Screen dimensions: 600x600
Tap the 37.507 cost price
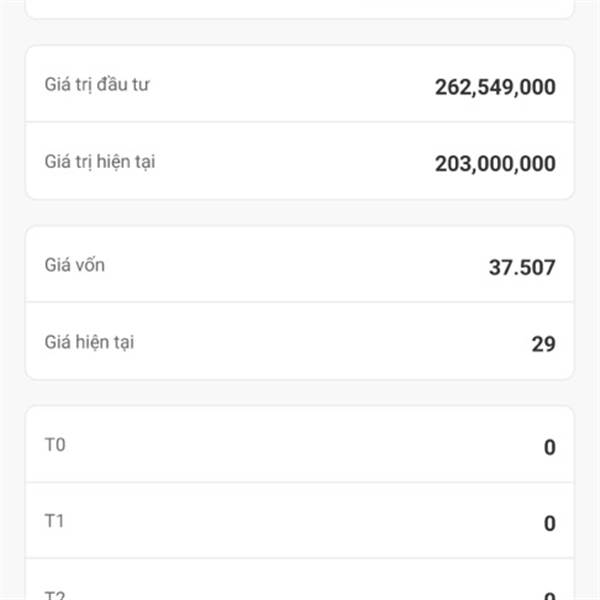coord(522,267)
